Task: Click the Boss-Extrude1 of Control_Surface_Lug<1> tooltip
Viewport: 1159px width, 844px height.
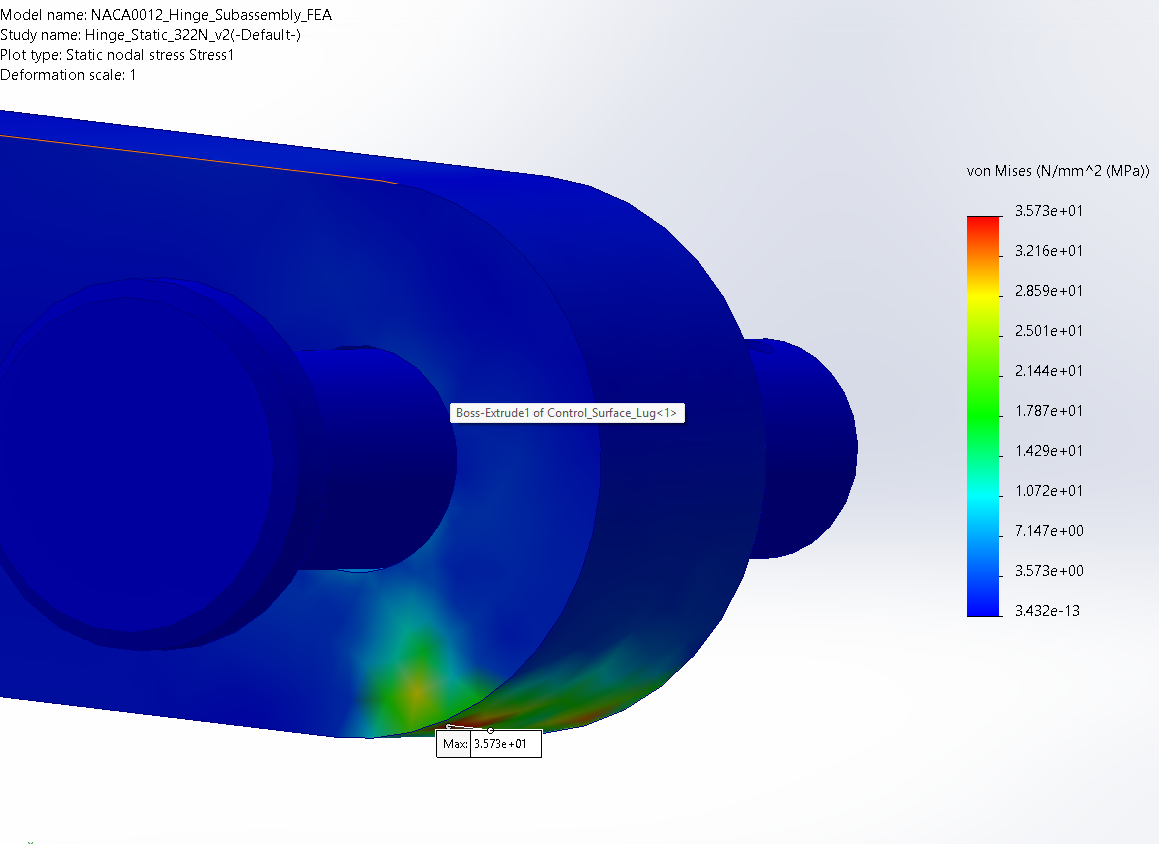Action: tap(567, 412)
